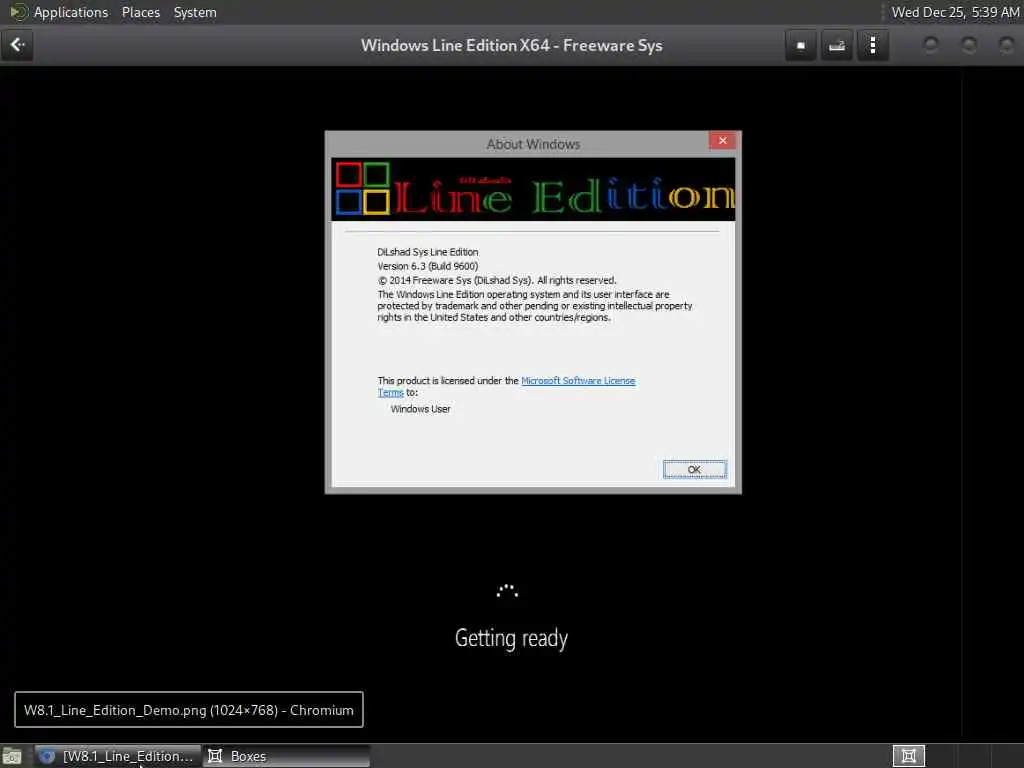Switch to the Boxes taskbar entry
1024x768 pixels.
tap(286, 756)
